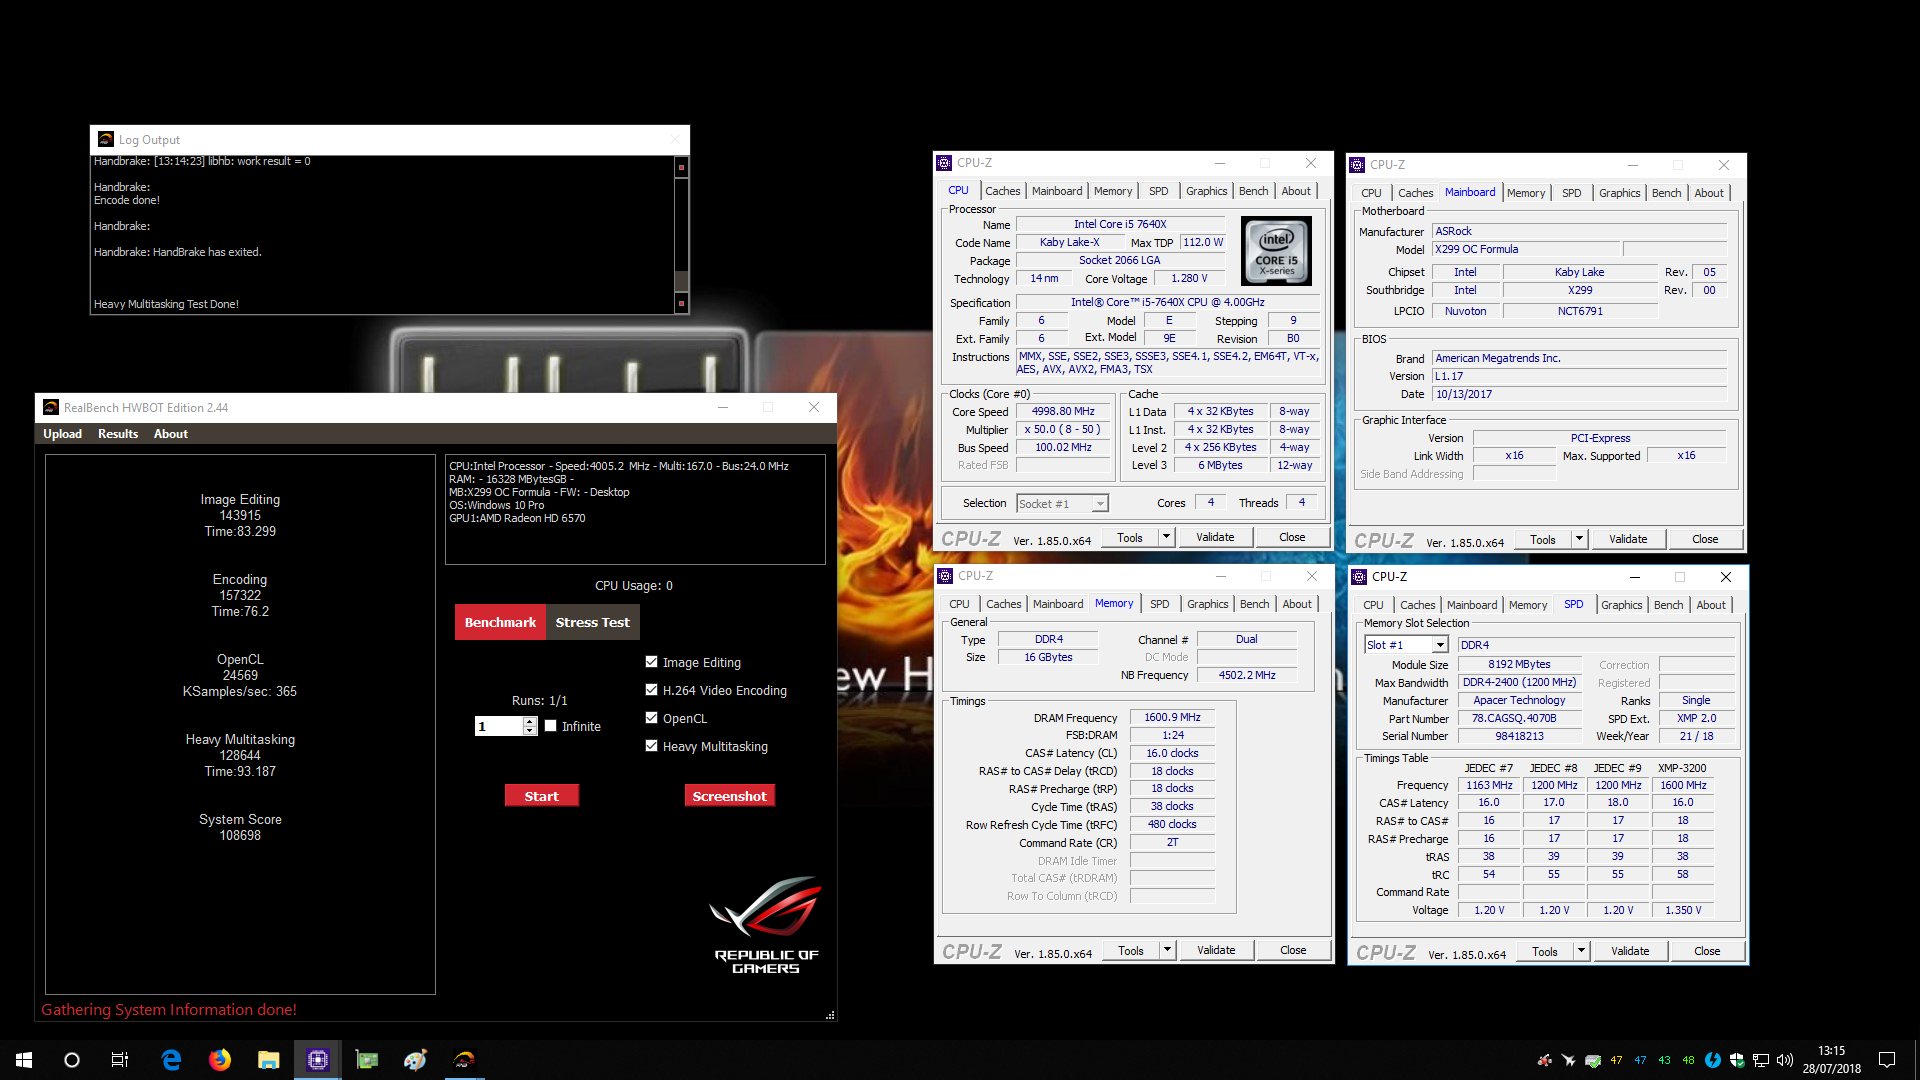Open the Results menu in RealBench

(x=118, y=434)
